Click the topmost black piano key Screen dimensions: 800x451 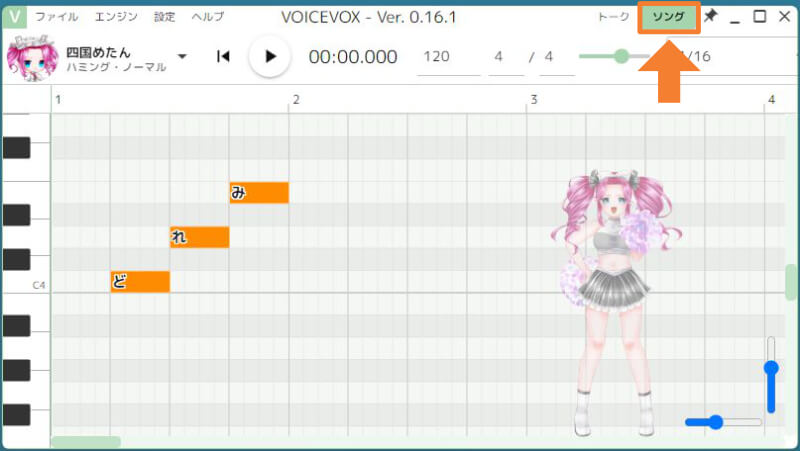pos(16,148)
